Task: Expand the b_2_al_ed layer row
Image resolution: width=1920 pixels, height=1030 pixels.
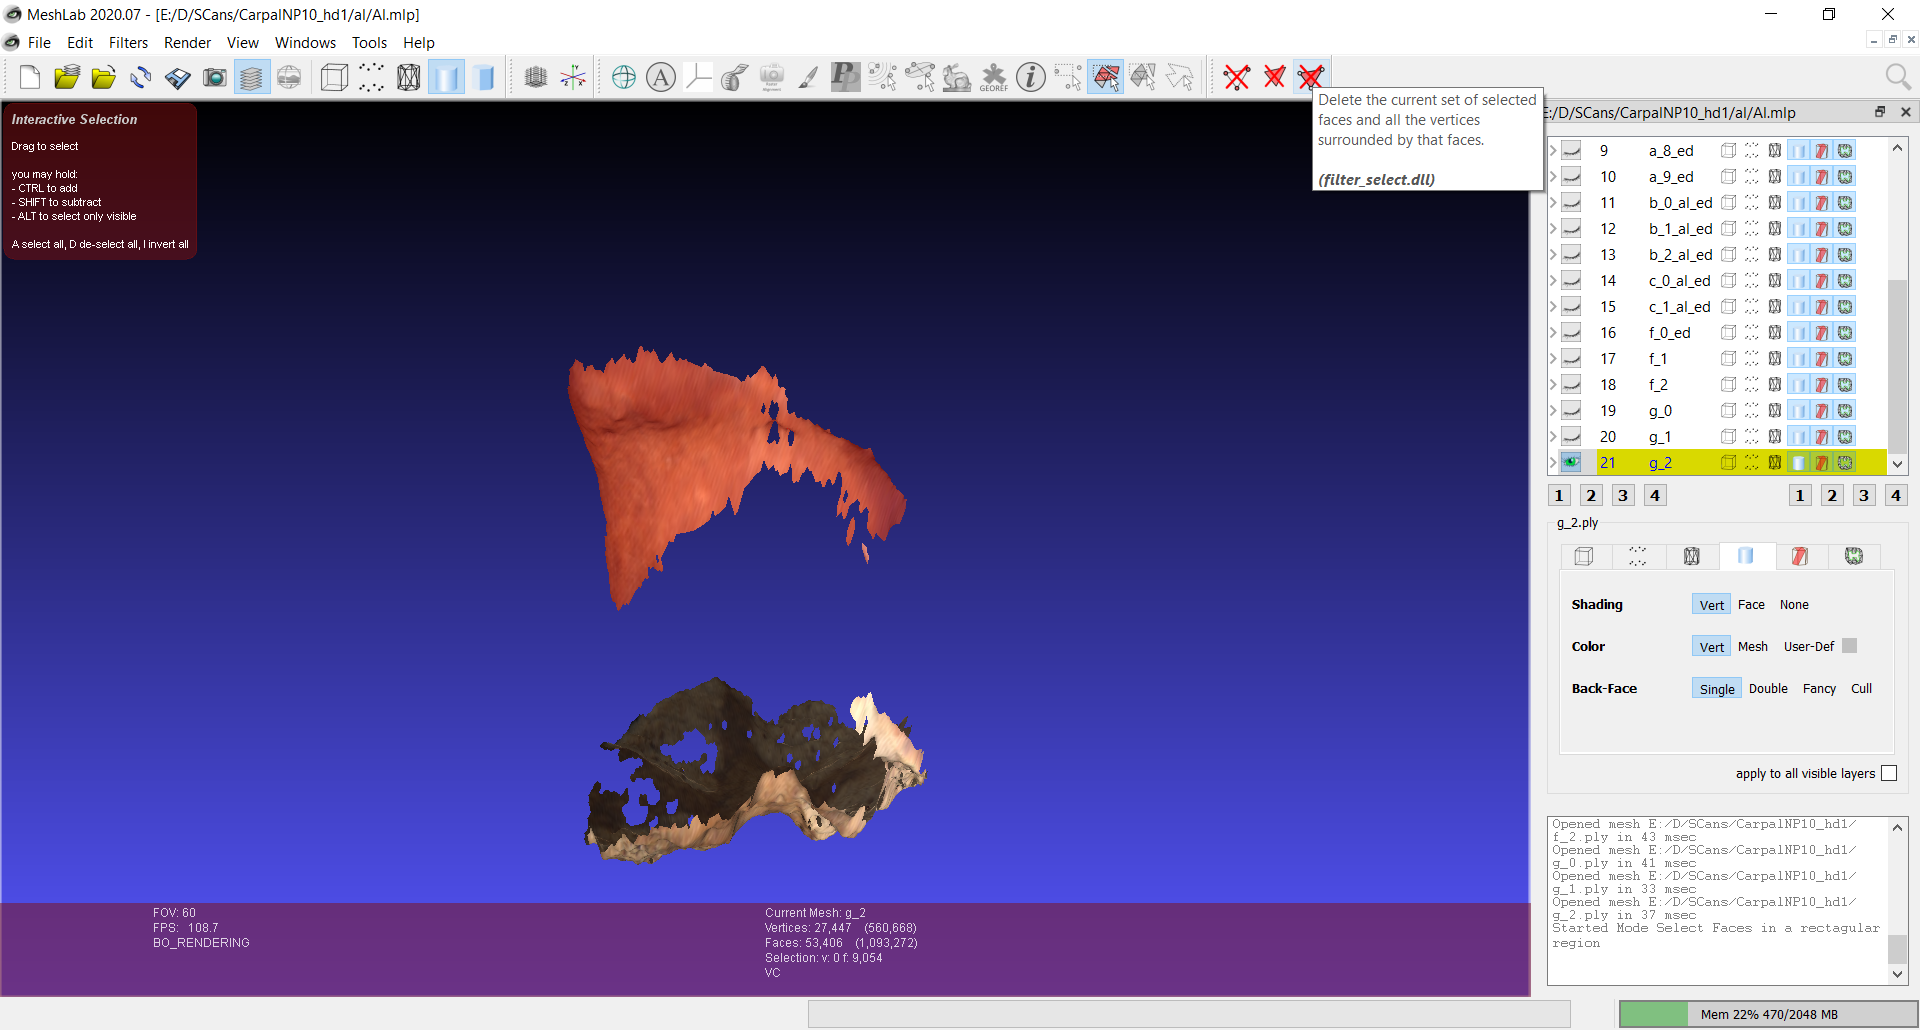Action: [x=1553, y=254]
